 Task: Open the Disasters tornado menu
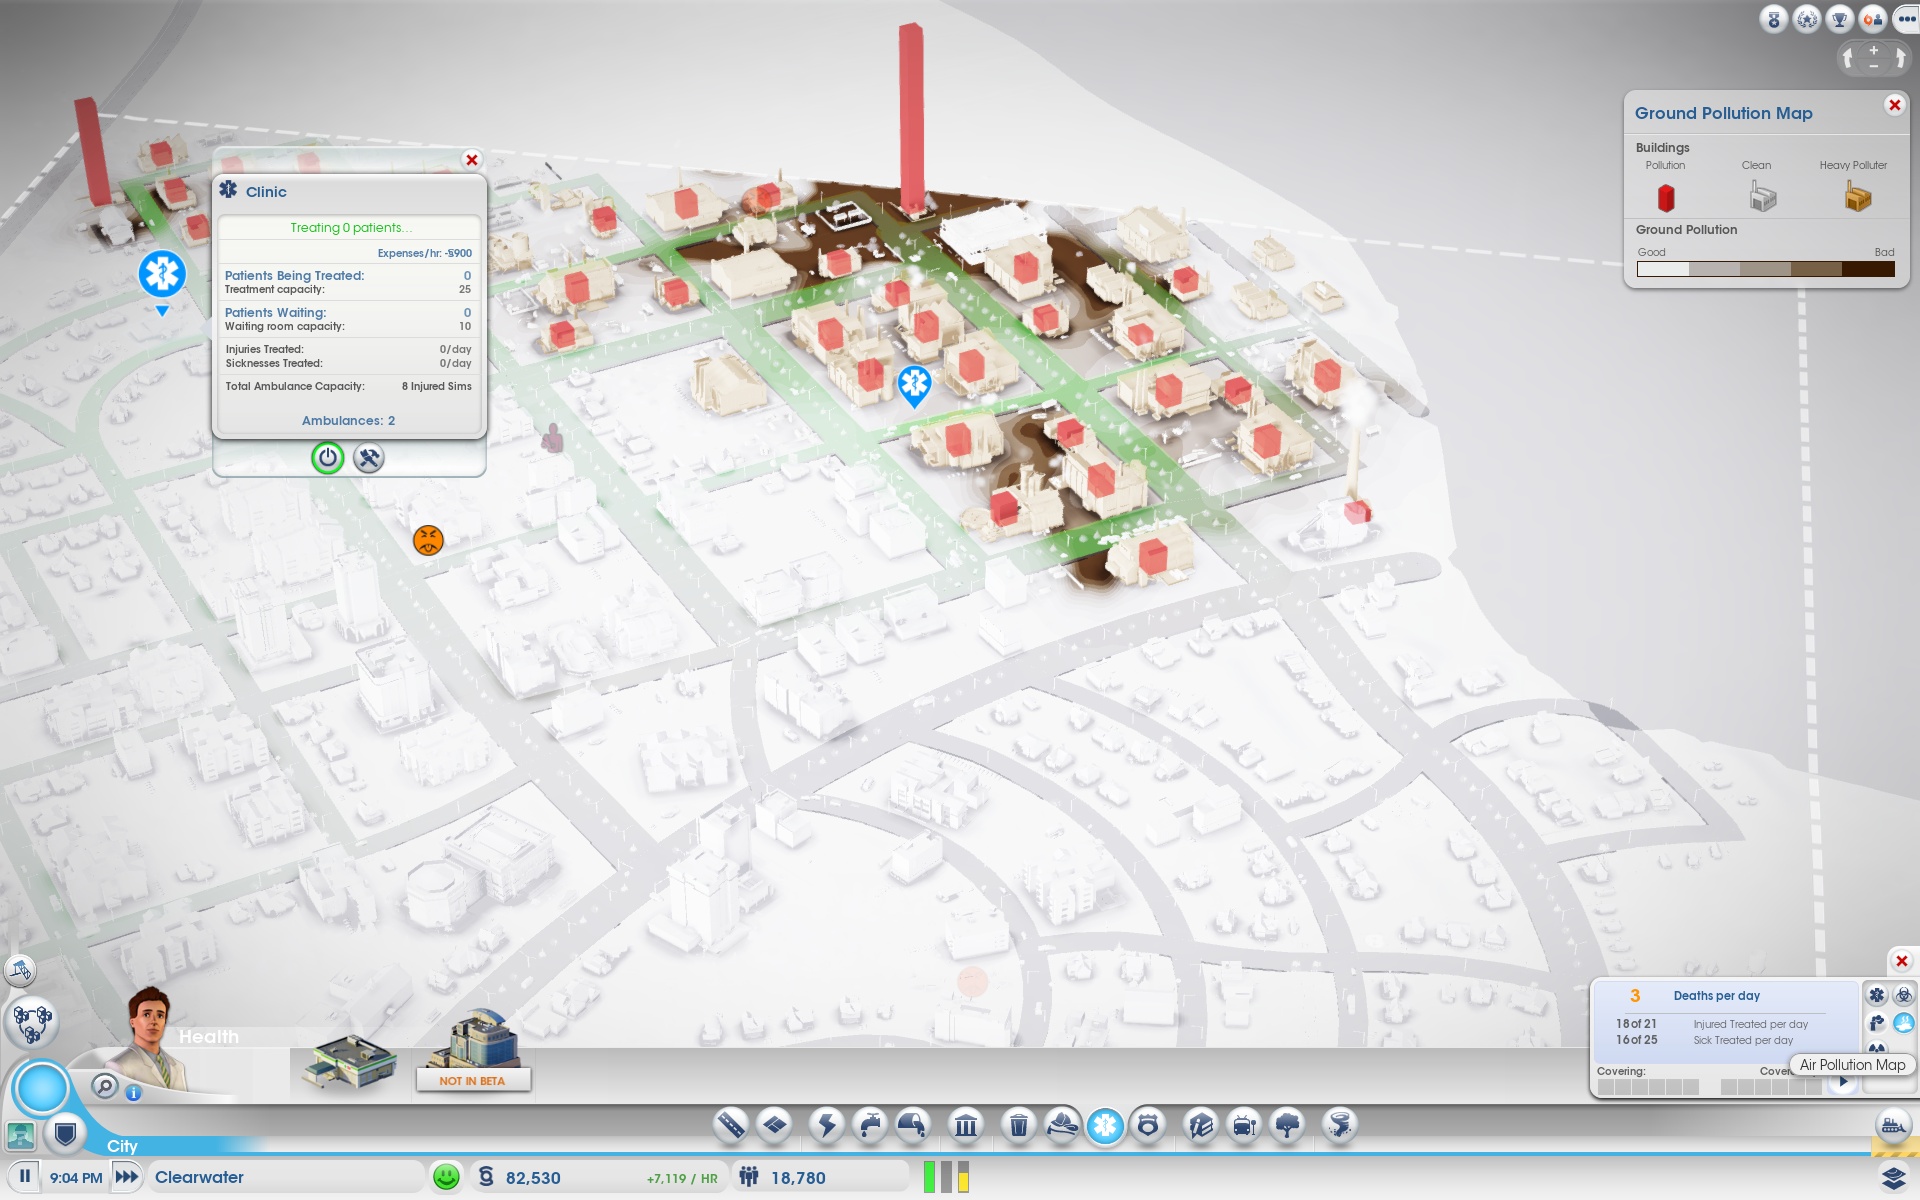[1339, 1126]
